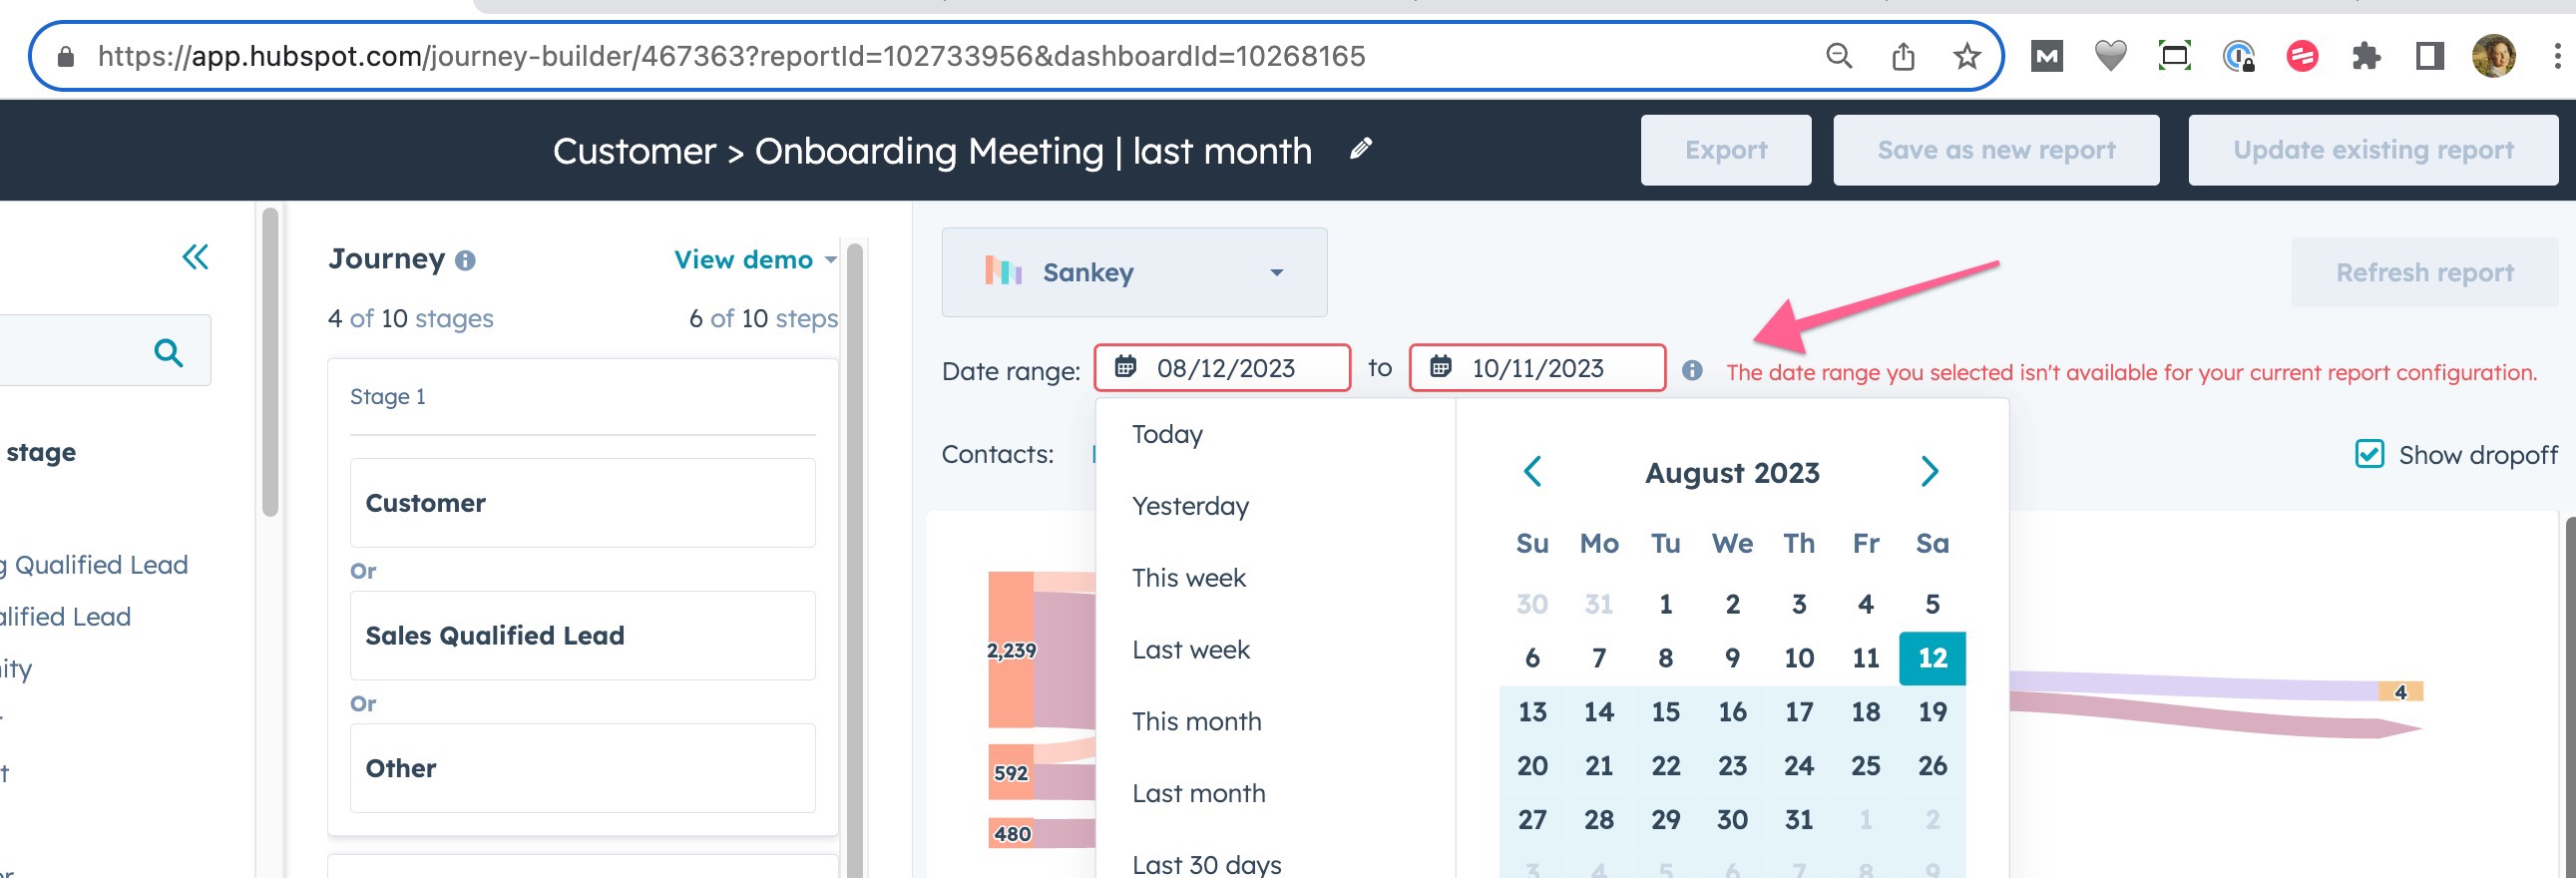Screen dimensions: 2576x878
Task: Select This week date preset
Action: (x=1188, y=578)
